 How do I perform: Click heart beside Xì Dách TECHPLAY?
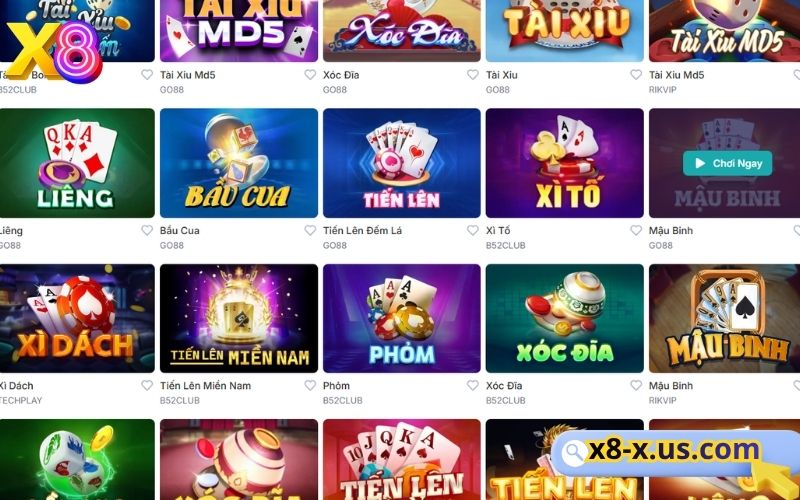pyautogui.click(x=147, y=386)
